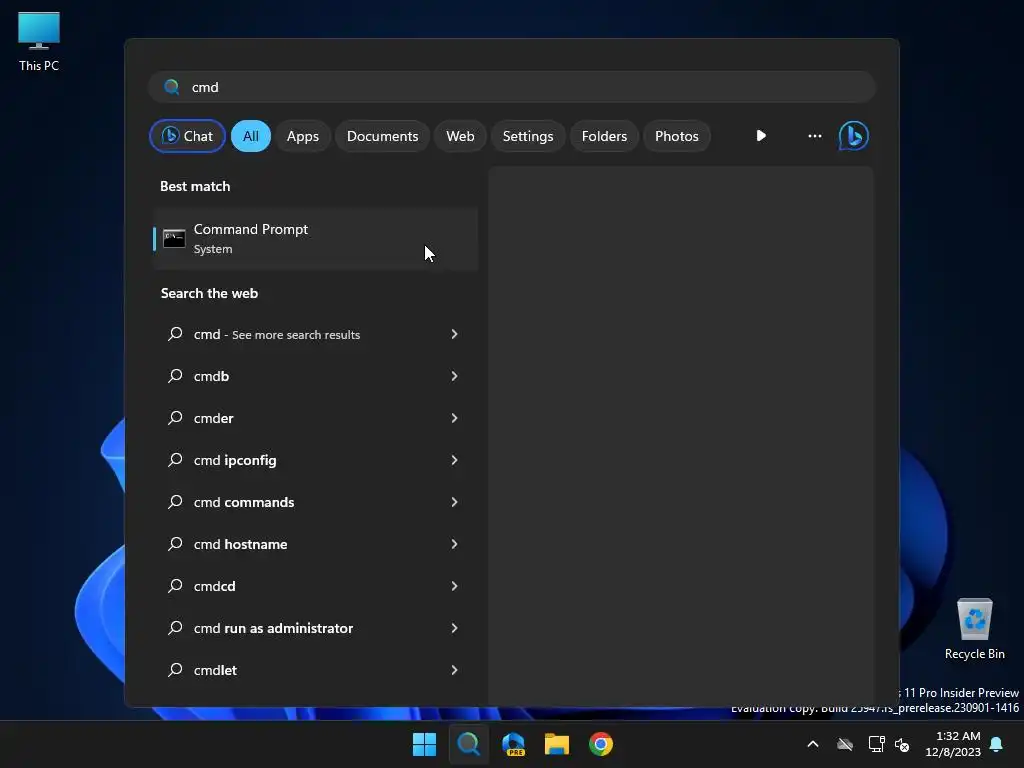Click the search box containing cmd

512,87
